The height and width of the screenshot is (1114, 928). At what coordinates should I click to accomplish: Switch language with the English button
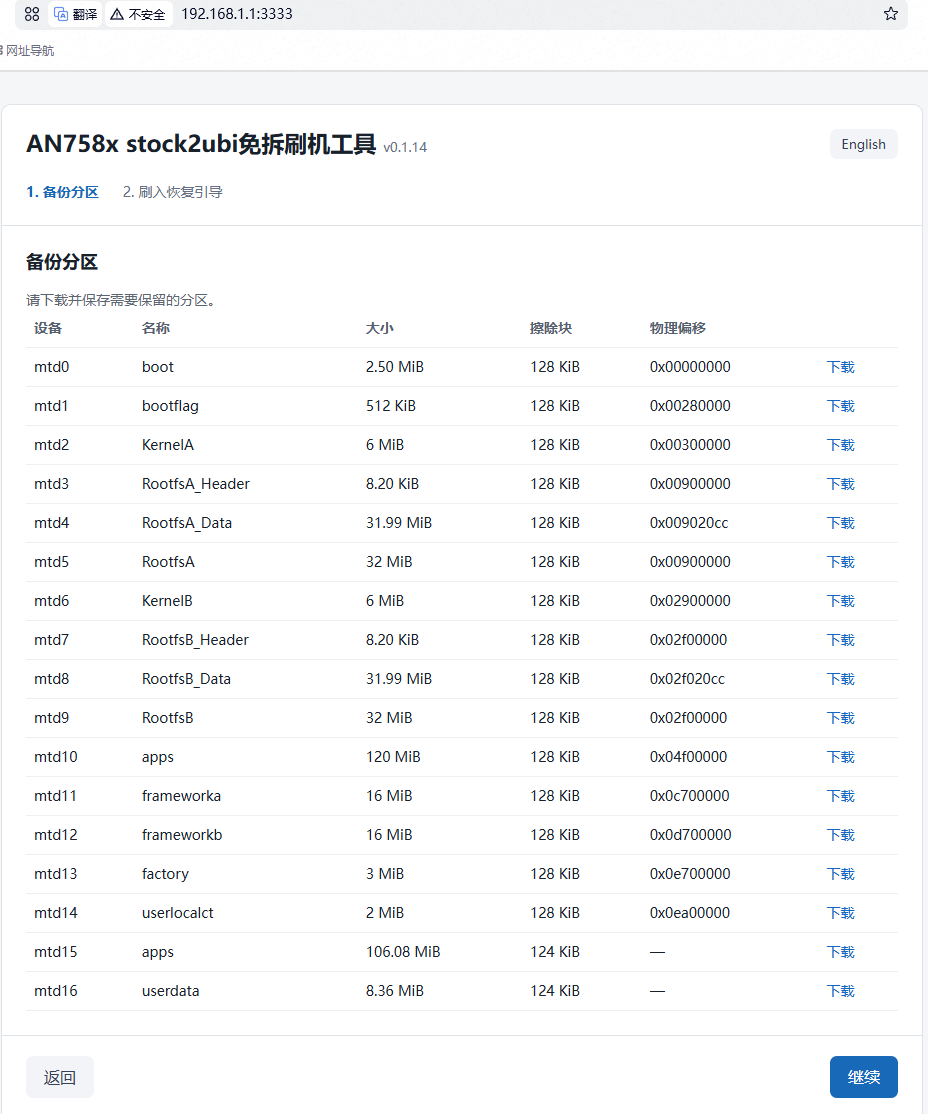coord(863,144)
